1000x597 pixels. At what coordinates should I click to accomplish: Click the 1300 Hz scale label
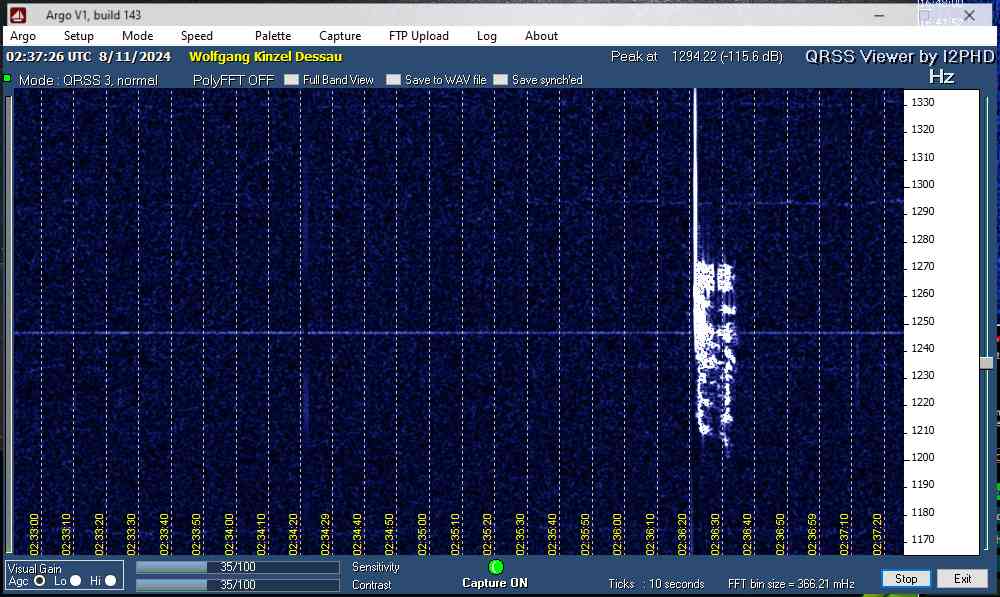tap(922, 184)
